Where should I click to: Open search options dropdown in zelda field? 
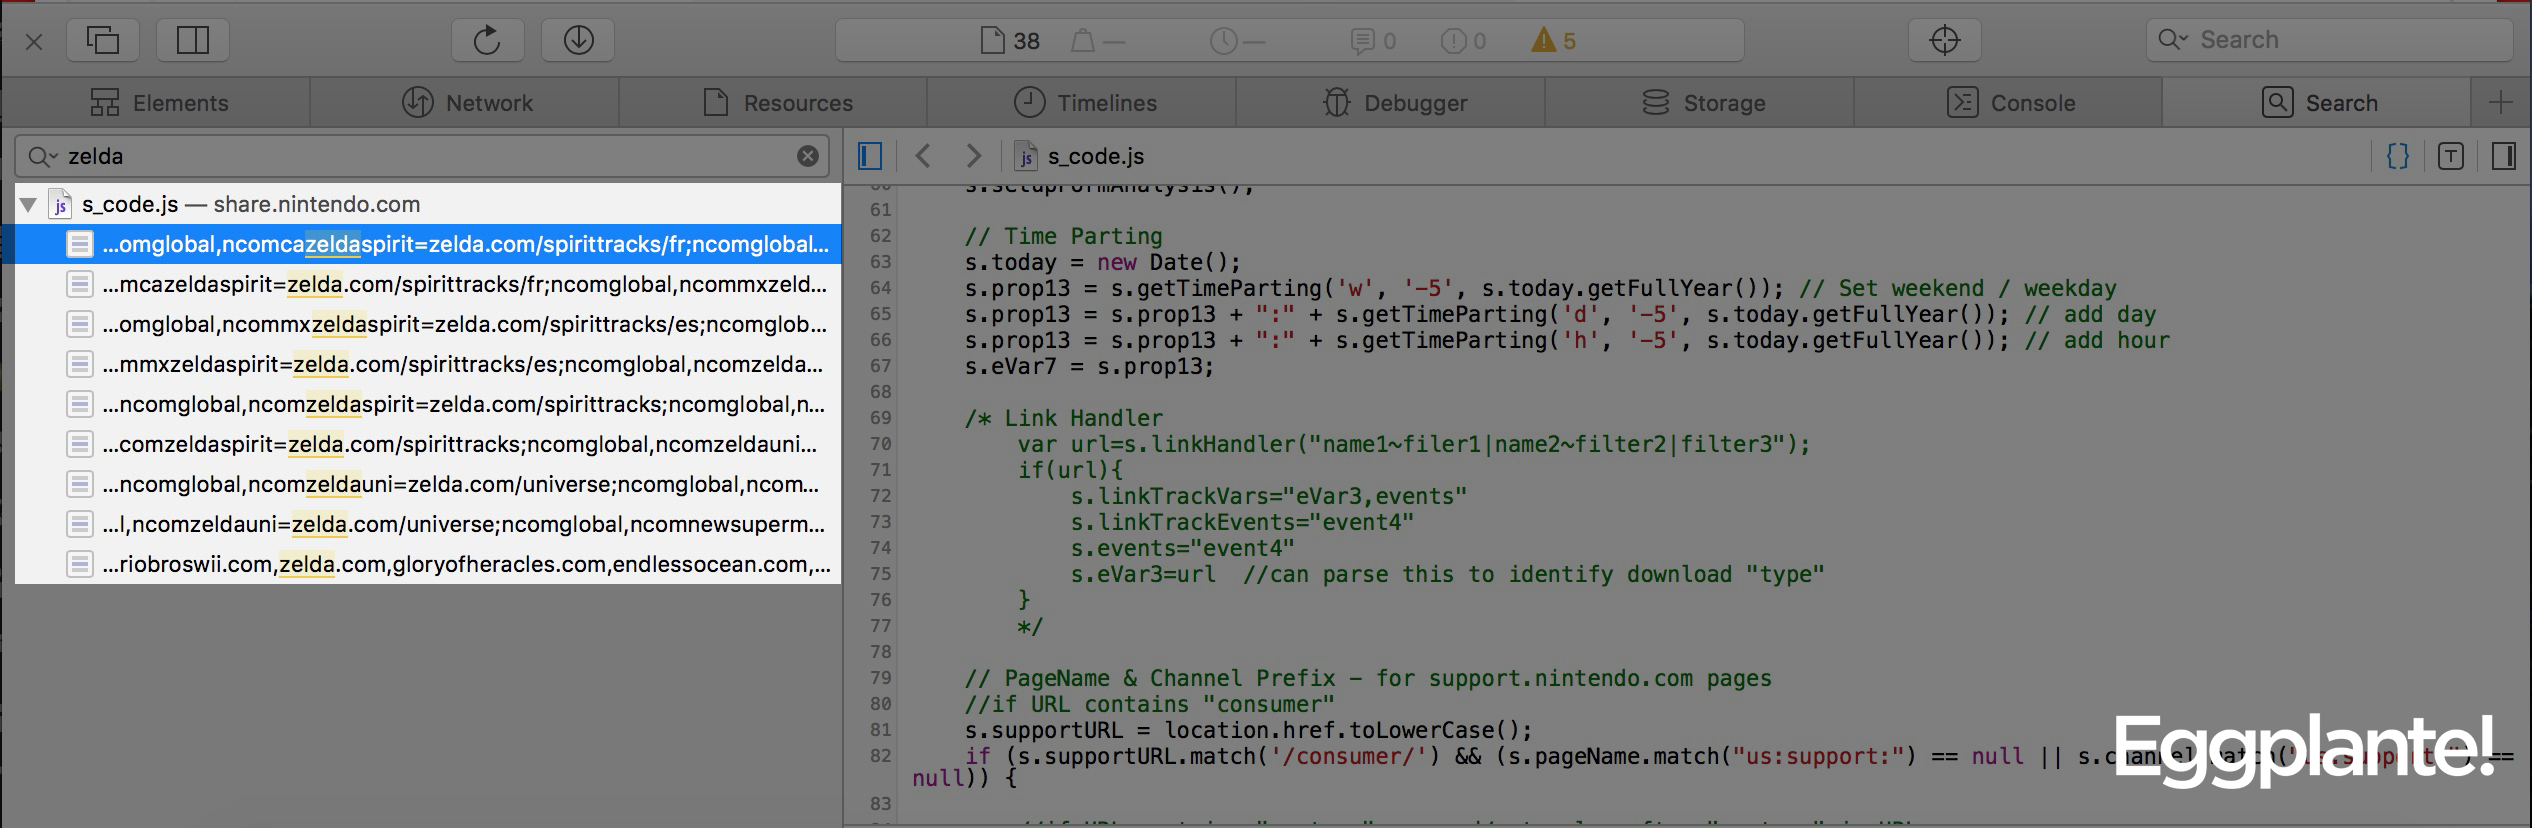click(42, 157)
